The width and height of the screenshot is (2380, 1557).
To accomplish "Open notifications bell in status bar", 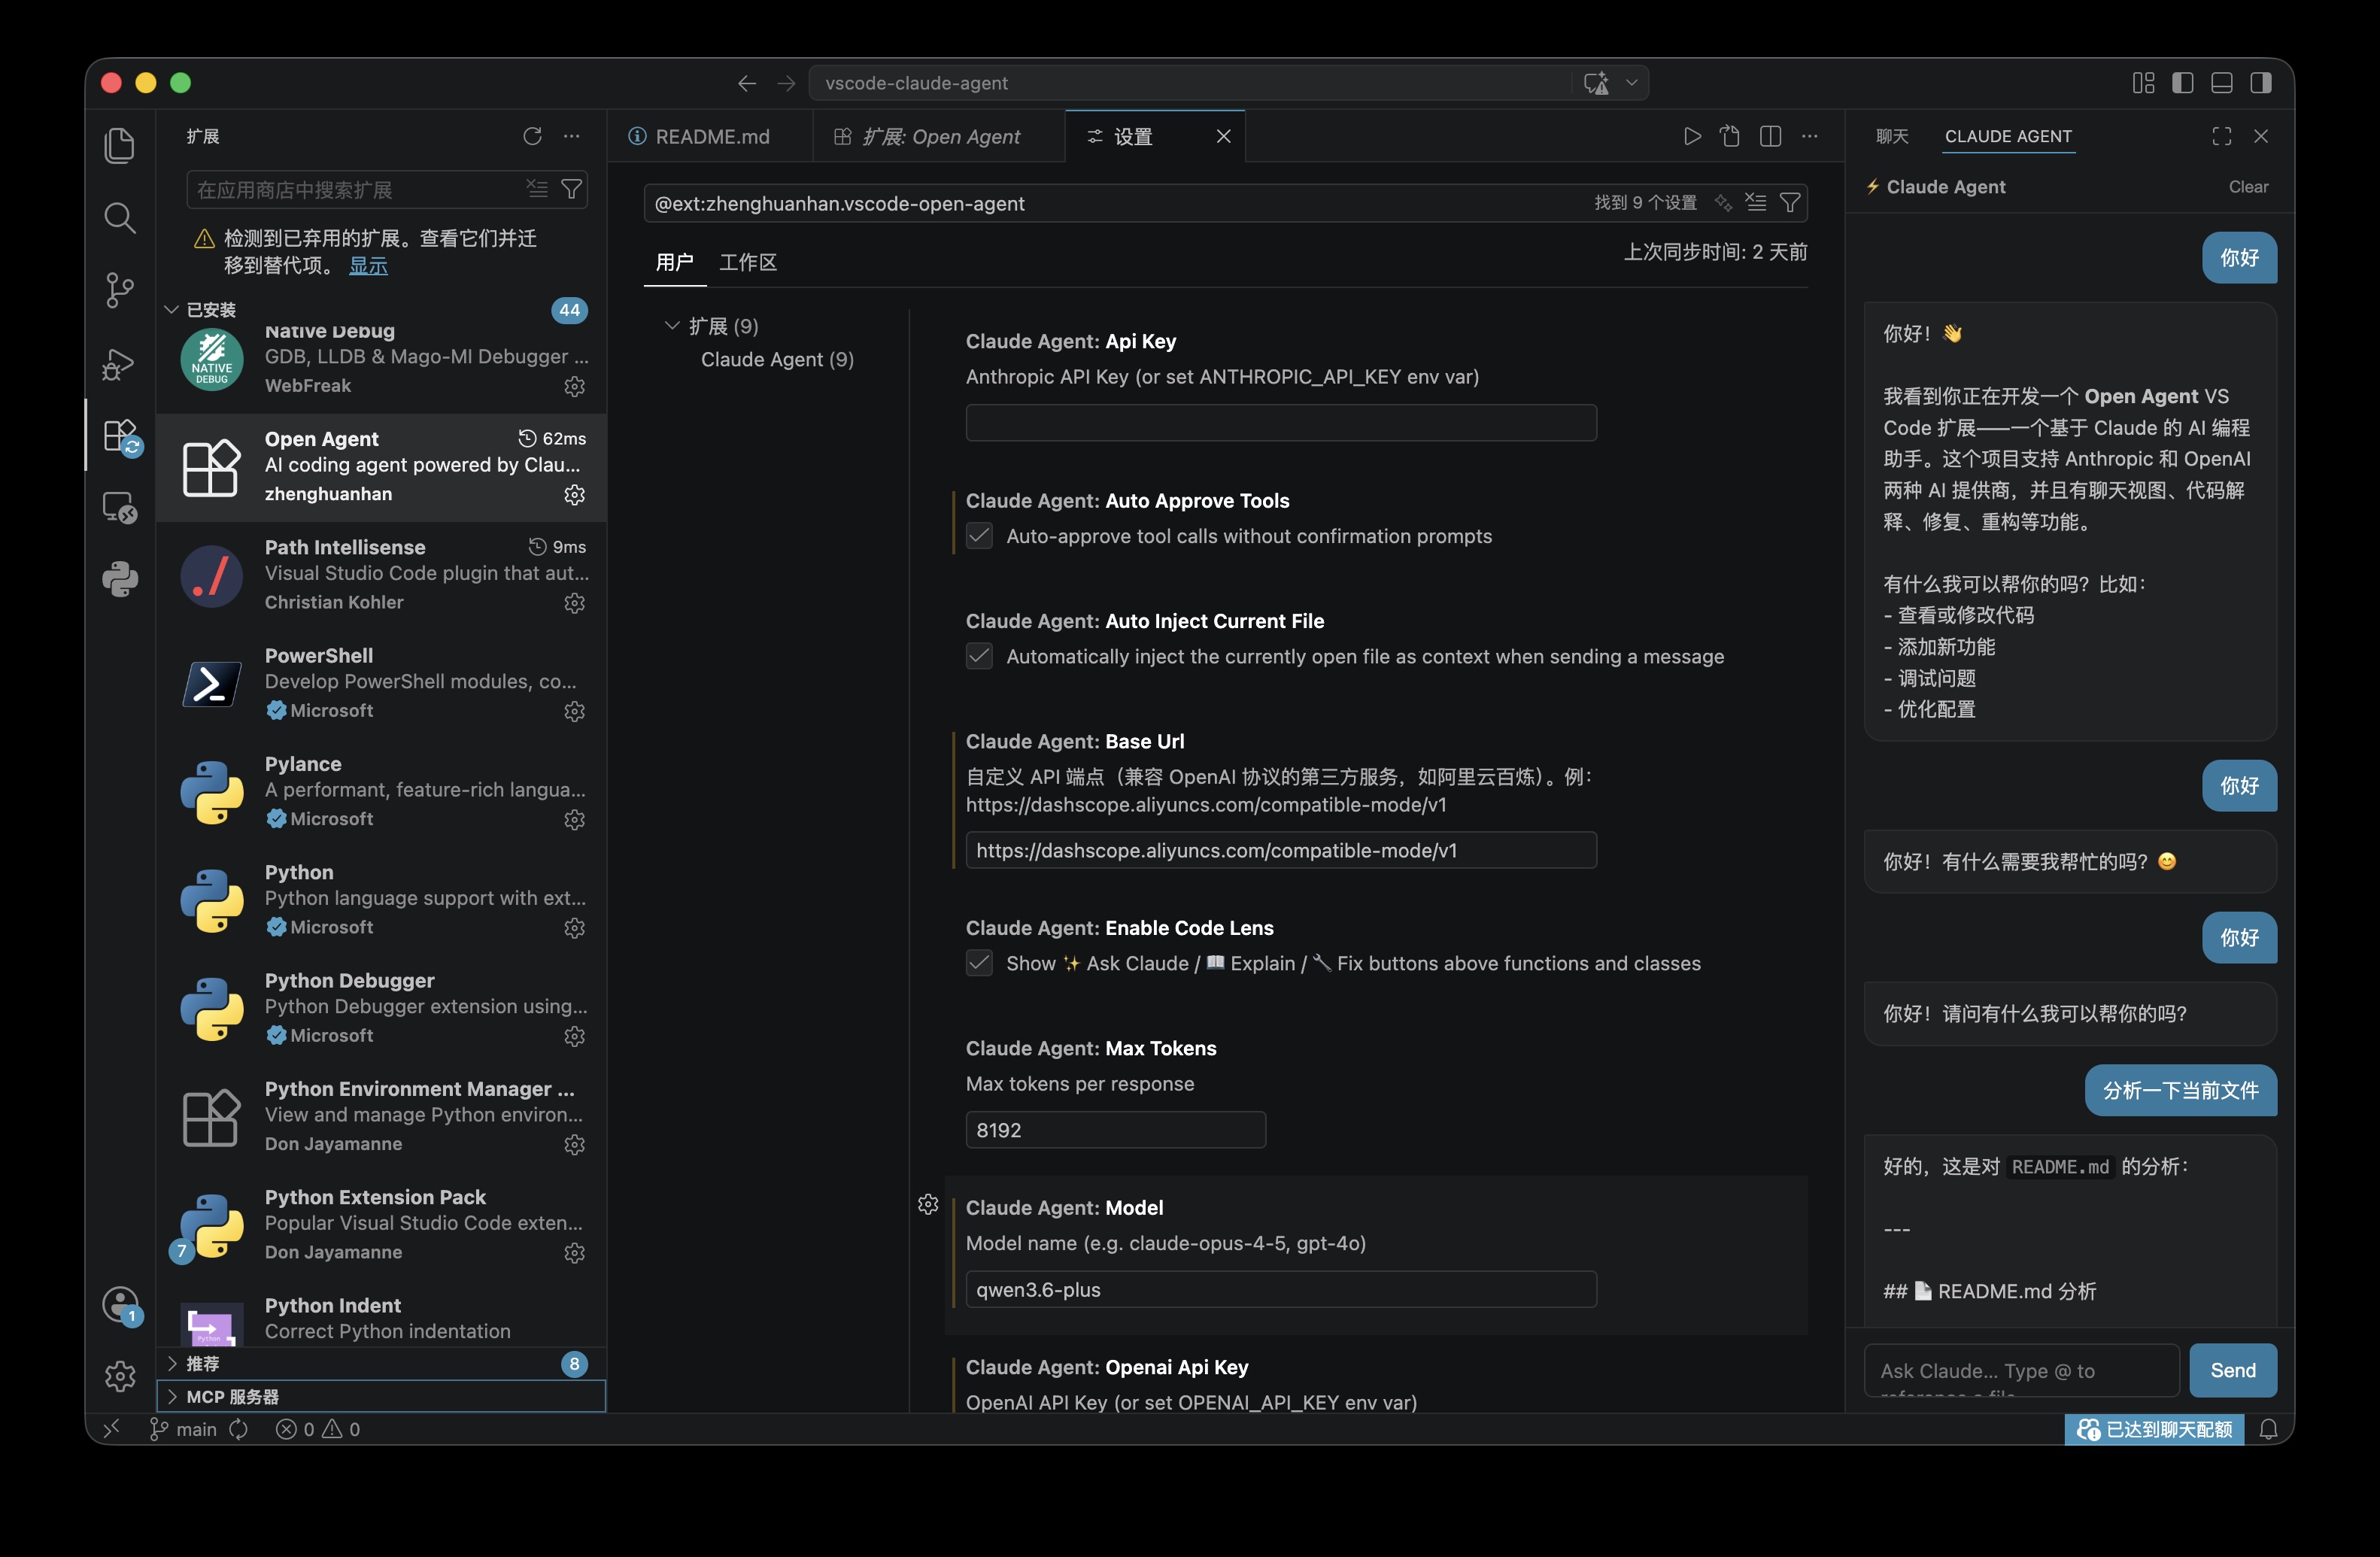I will point(2268,1429).
